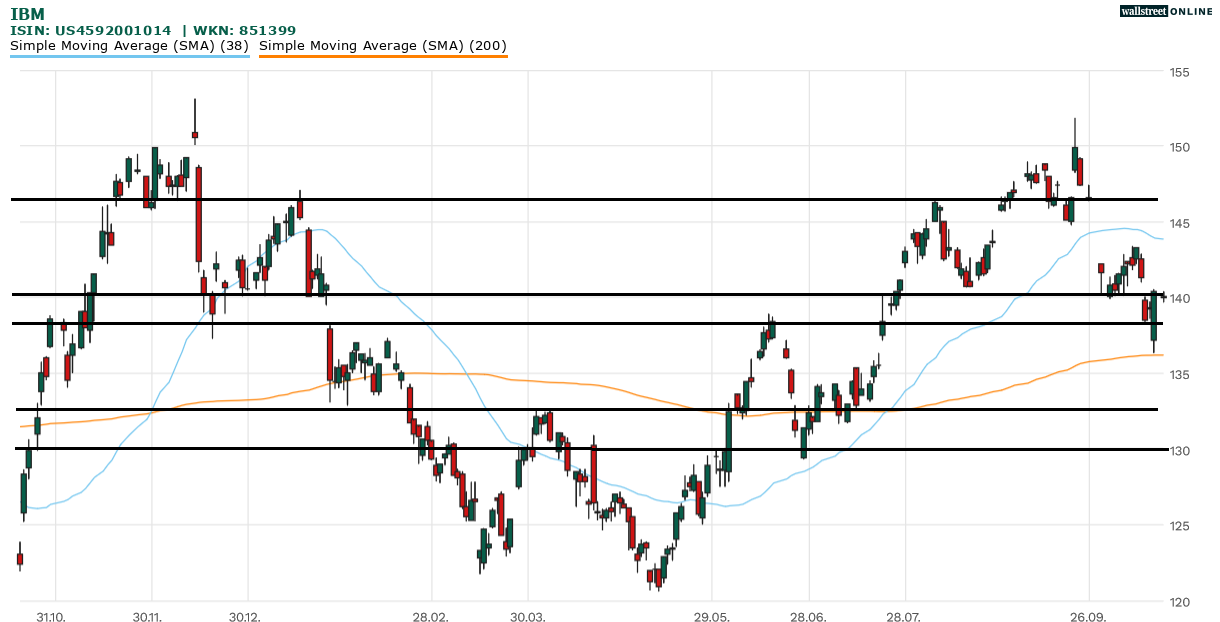Select the IBM chart title
1220x622 pixels.
coord(27,14)
